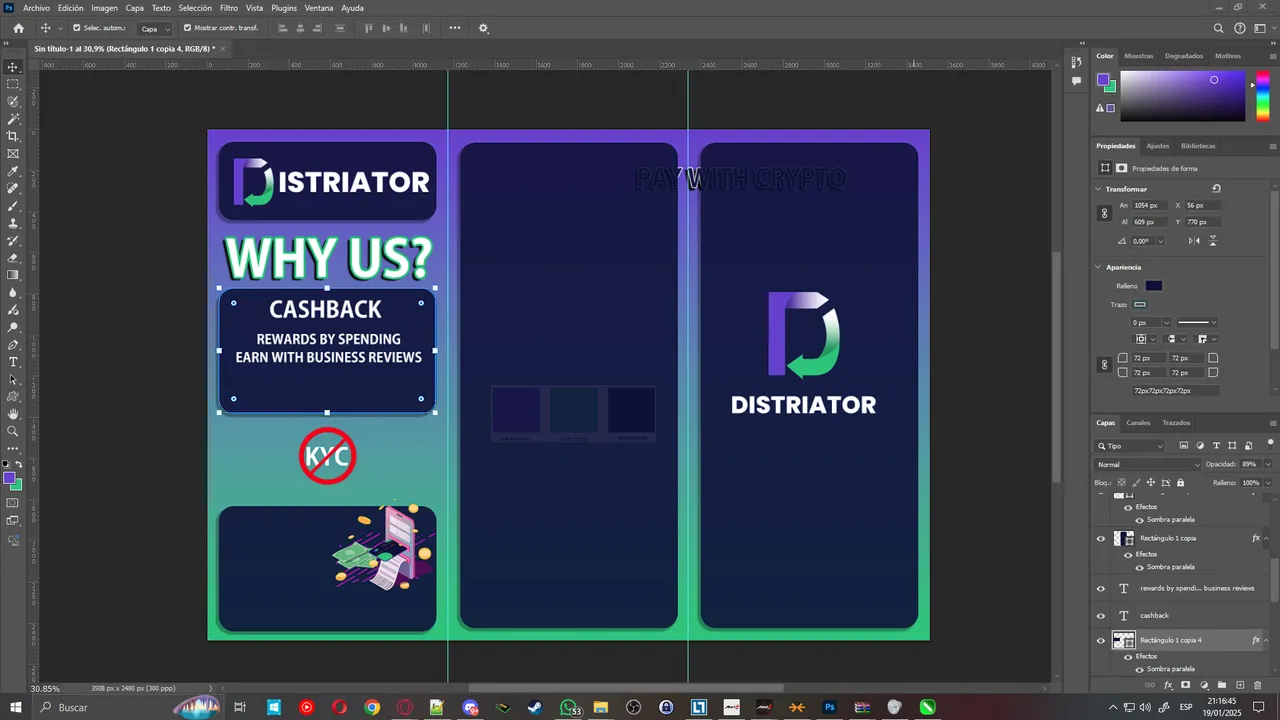Create a new group folder icon
The height and width of the screenshot is (720, 1280).
coord(1222,685)
